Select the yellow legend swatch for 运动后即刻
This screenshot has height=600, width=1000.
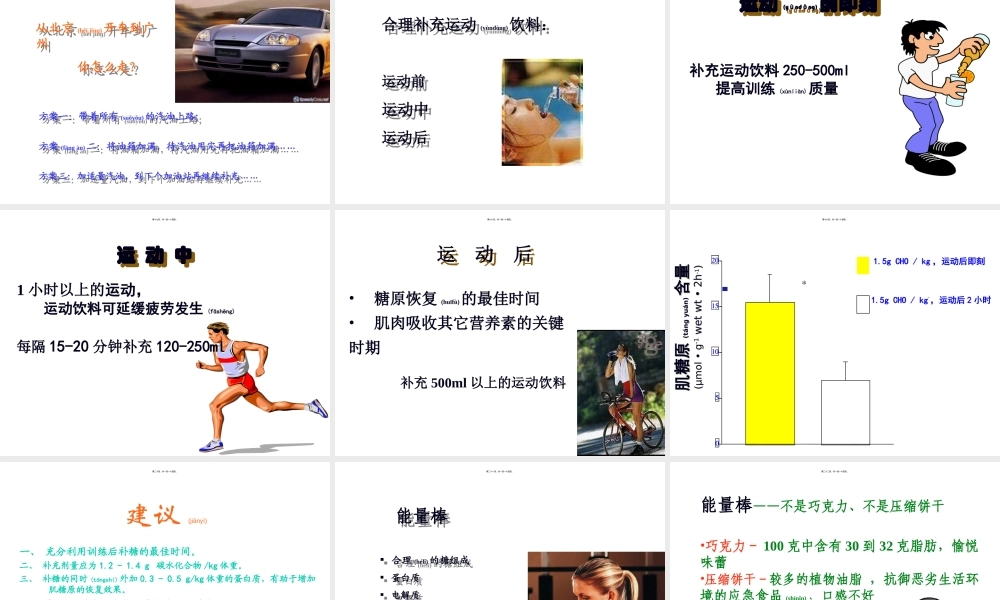pos(862,263)
